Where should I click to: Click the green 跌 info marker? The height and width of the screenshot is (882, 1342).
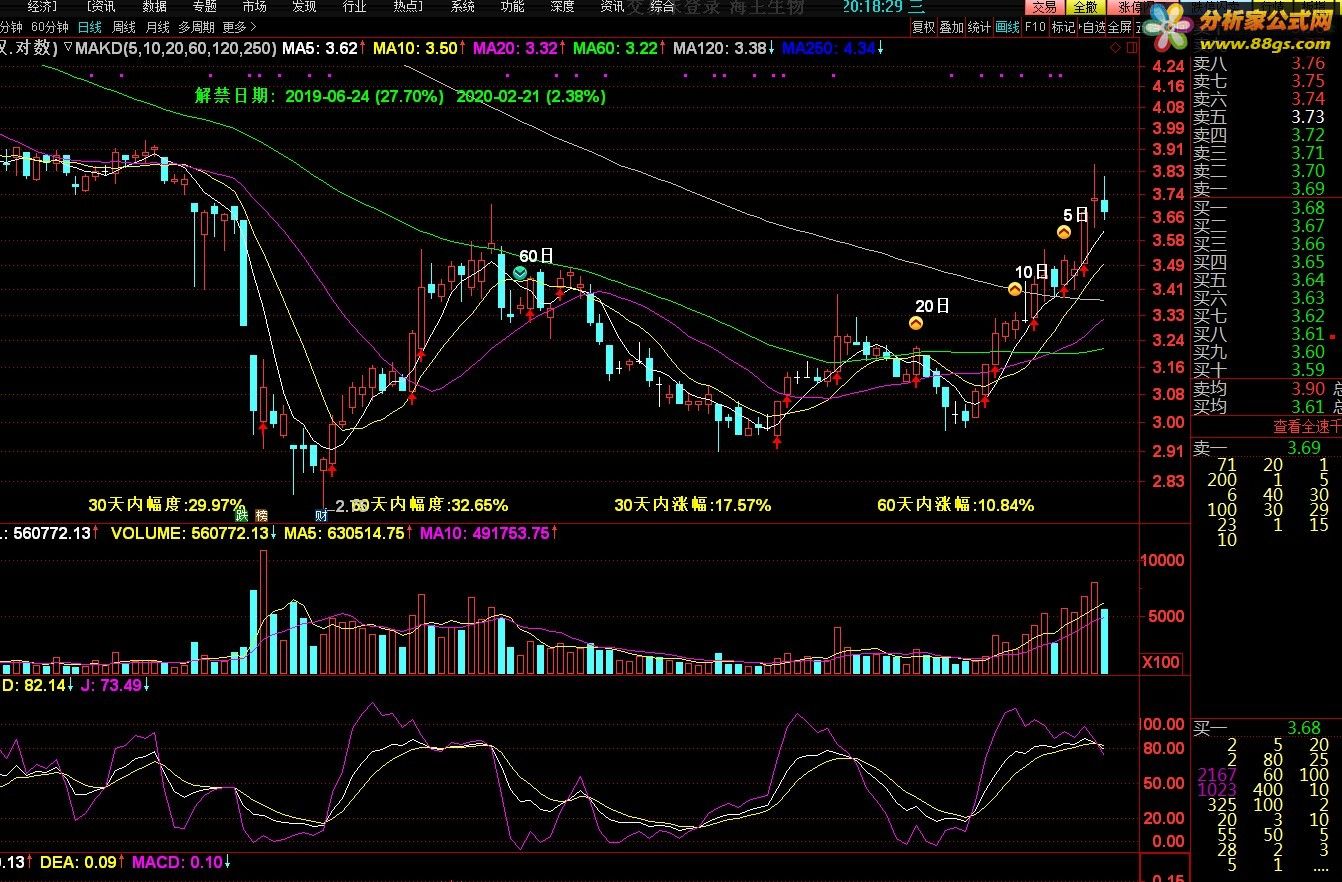coord(241,515)
